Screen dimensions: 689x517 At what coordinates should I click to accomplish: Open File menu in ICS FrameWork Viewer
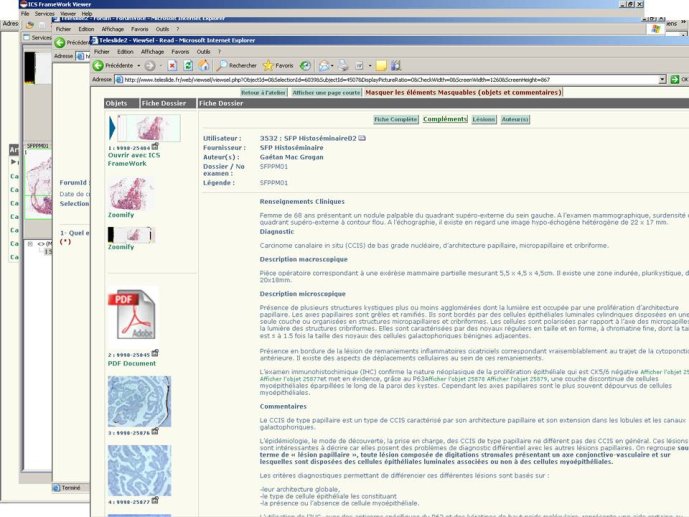point(25,14)
